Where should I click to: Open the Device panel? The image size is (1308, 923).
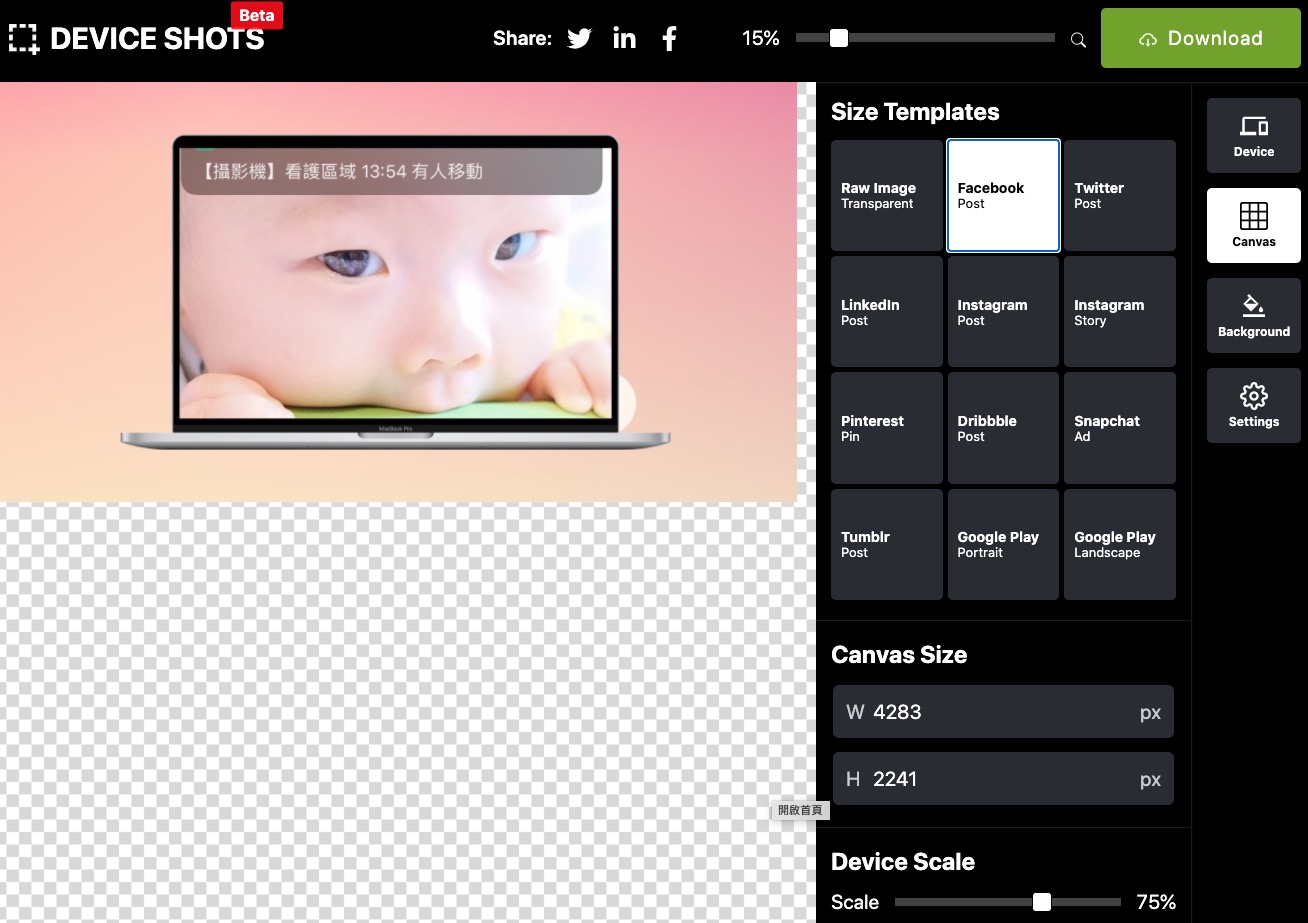[x=1253, y=135]
